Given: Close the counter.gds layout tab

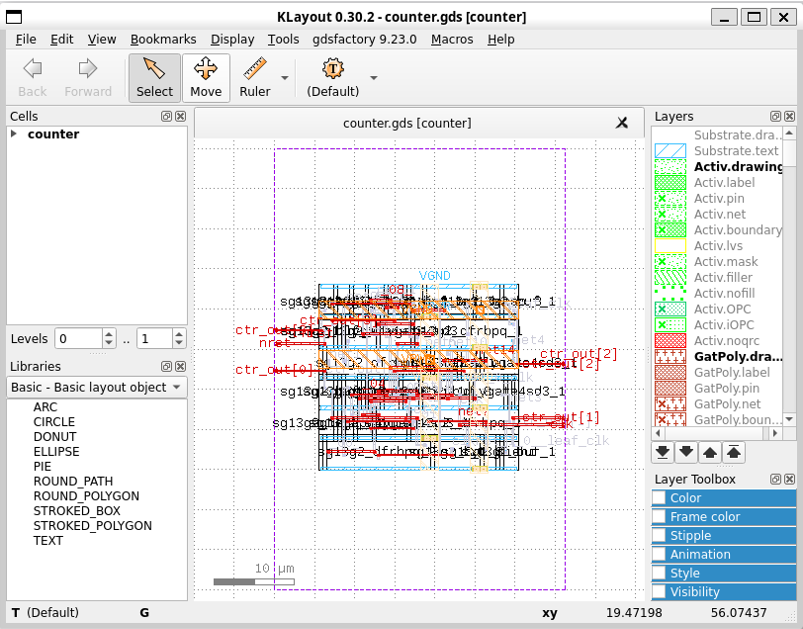Looking at the screenshot, I should (622, 123).
